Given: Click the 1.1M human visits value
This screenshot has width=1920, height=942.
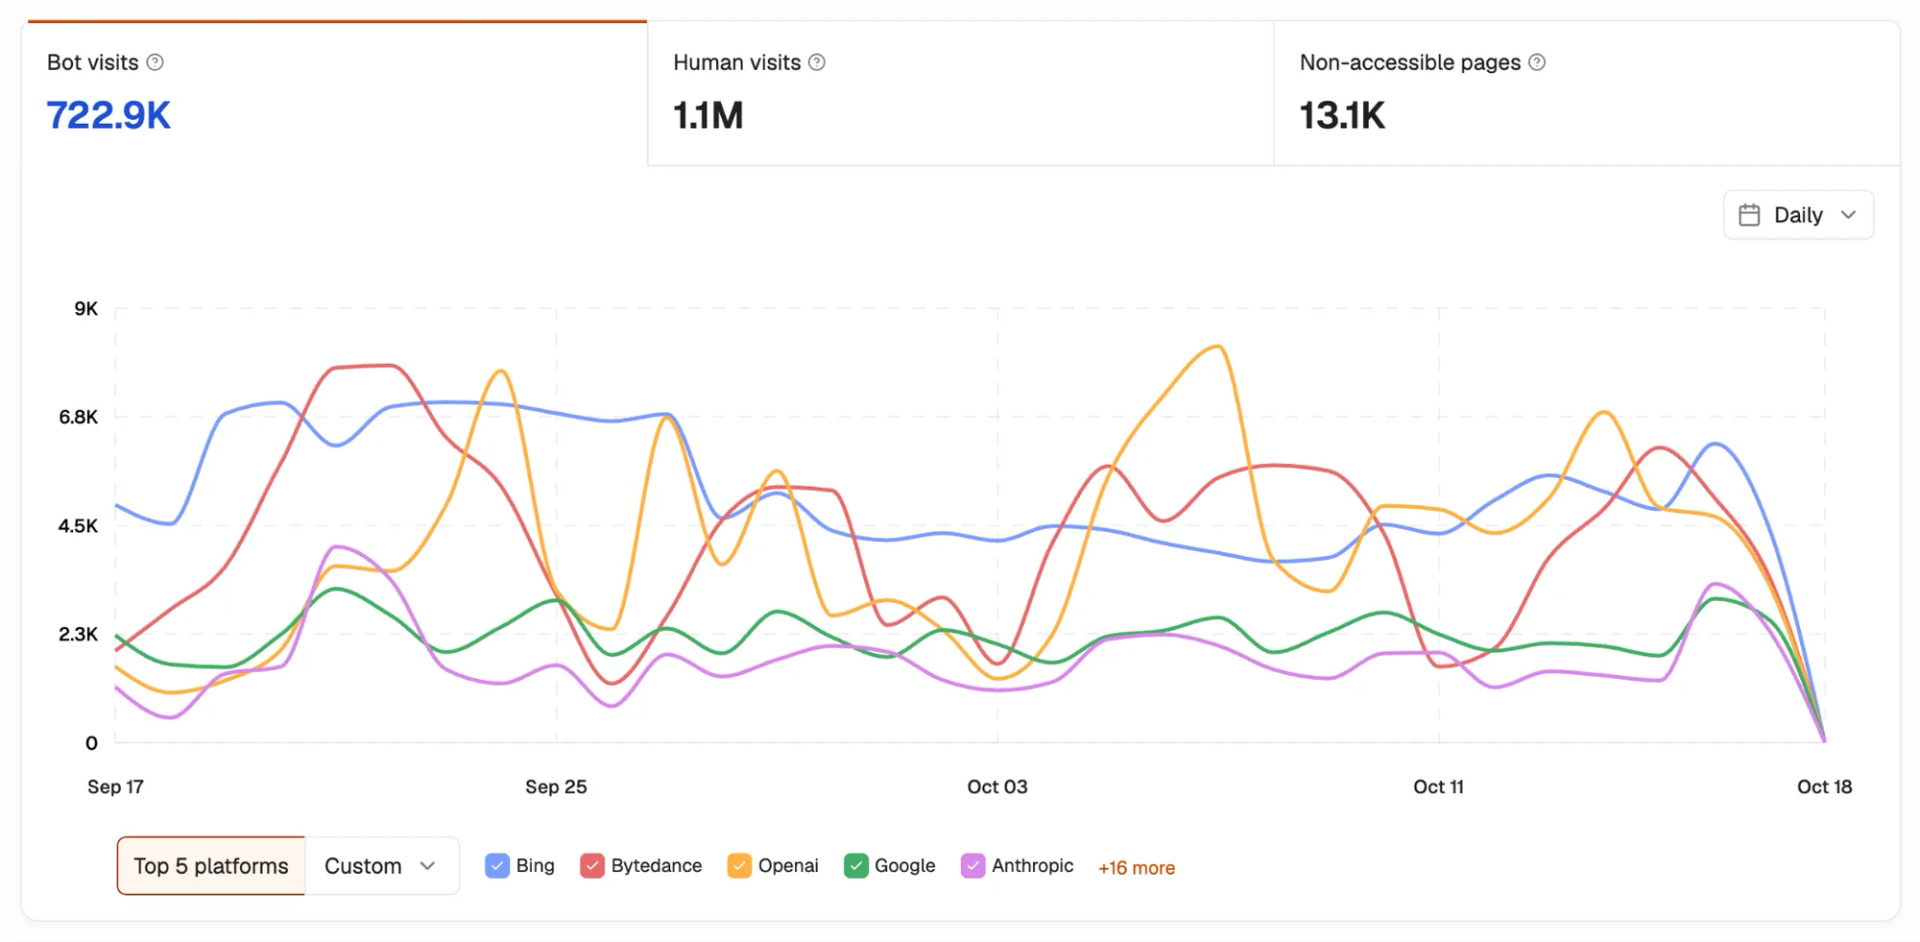Looking at the screenshot, I should [708, 115].
